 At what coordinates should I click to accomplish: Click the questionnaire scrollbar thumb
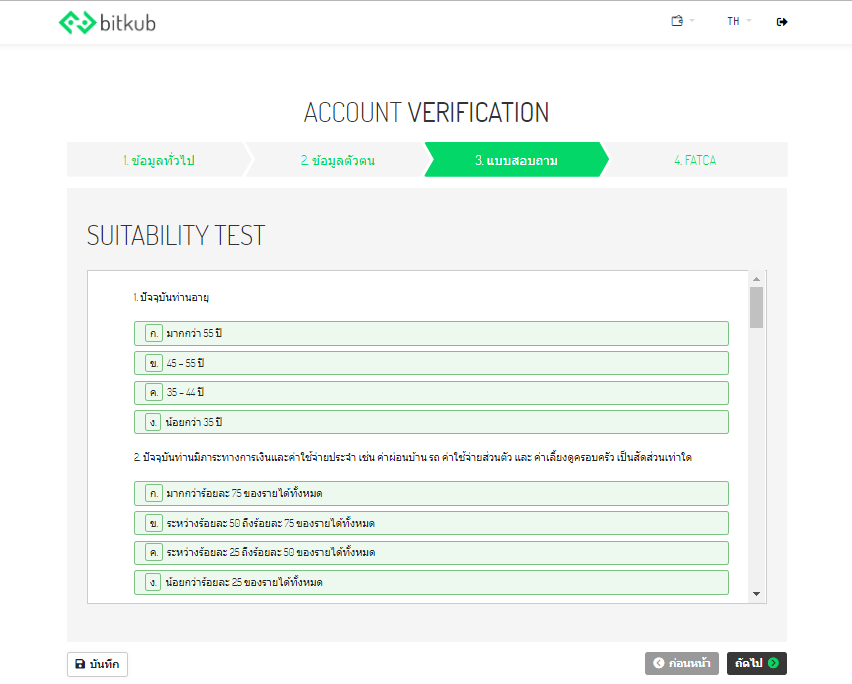pyautogui.click(x=757, y=307)
